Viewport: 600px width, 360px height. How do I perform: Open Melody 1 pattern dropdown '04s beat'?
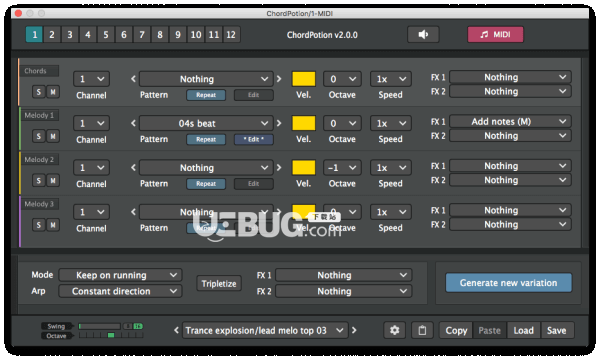pos(206,124)
